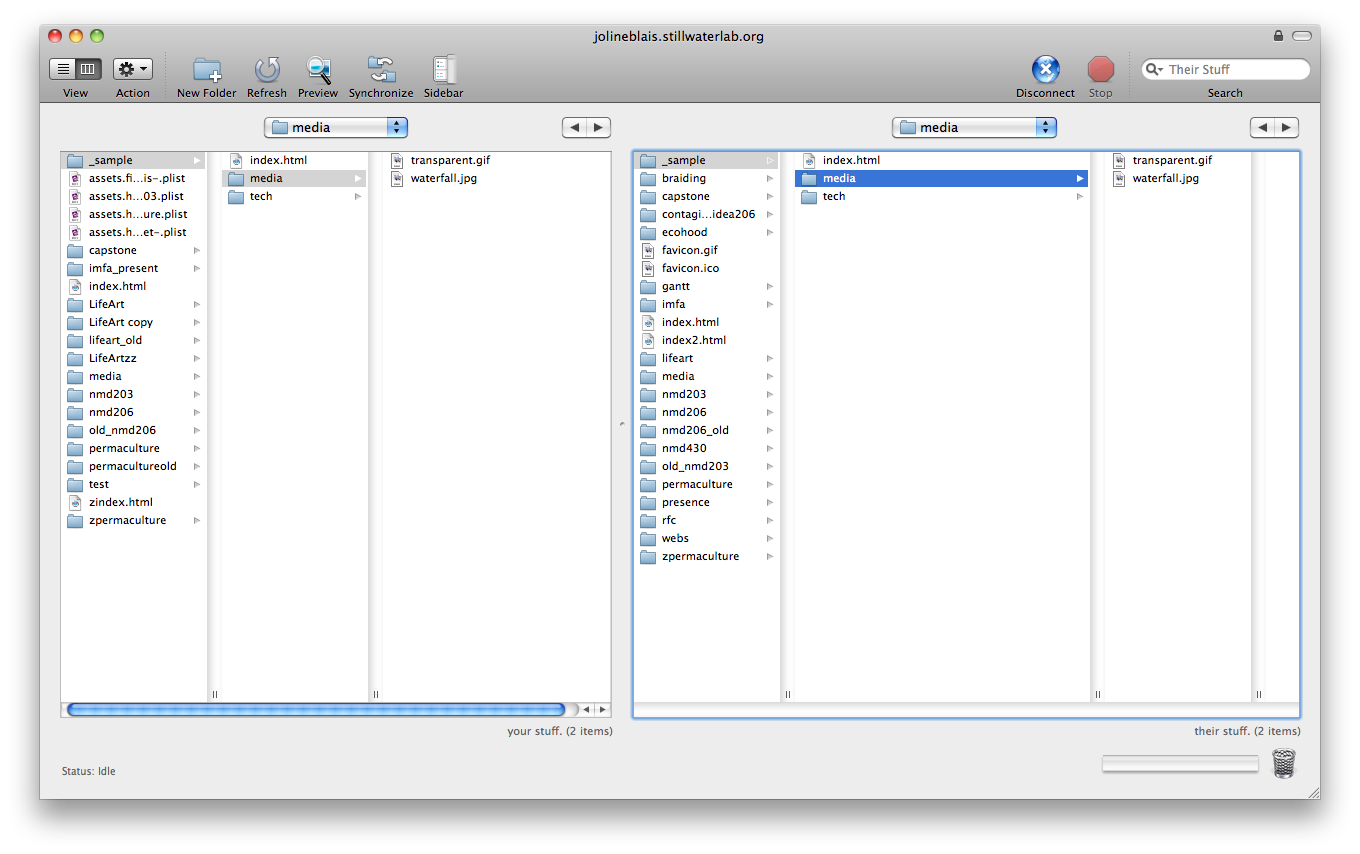The height and width of the screenshot is (854, 1360).
Task: Open the left pane media path dropdown
Action: pos(336,127)
